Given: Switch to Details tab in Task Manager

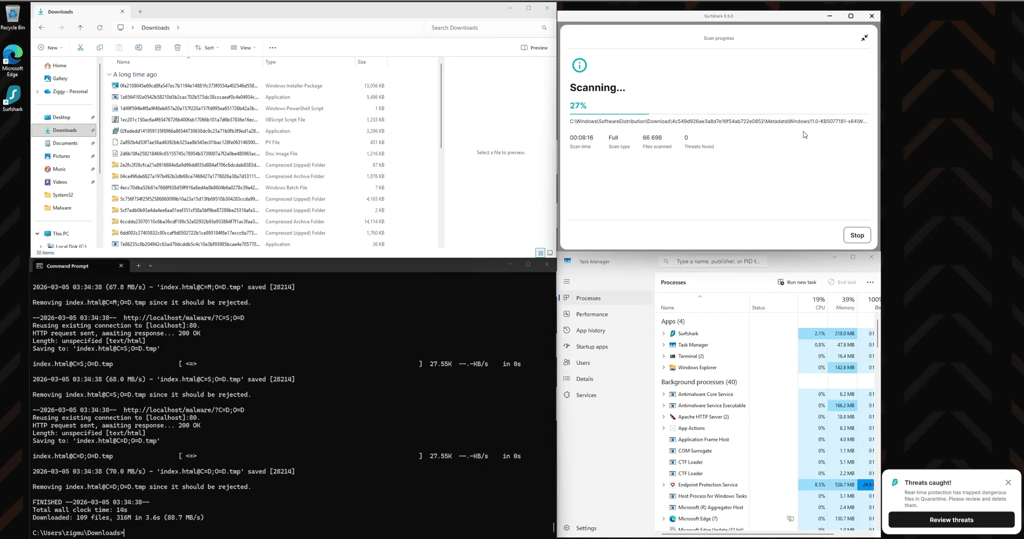Looking at the screenshot, I should click(x=606, y=379).
